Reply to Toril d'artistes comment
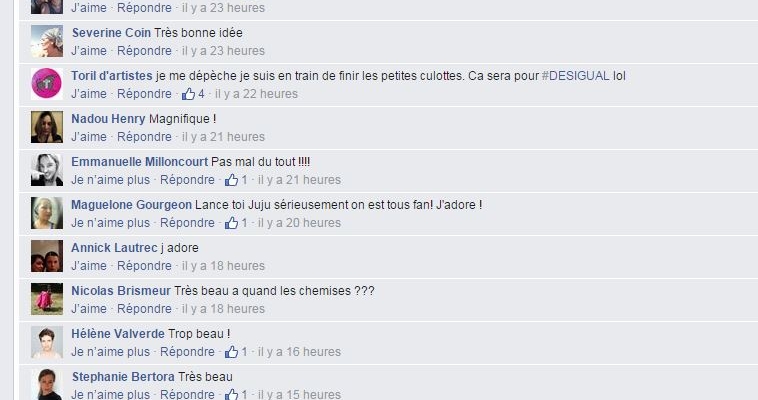758x400 pixels. [144, 94]
